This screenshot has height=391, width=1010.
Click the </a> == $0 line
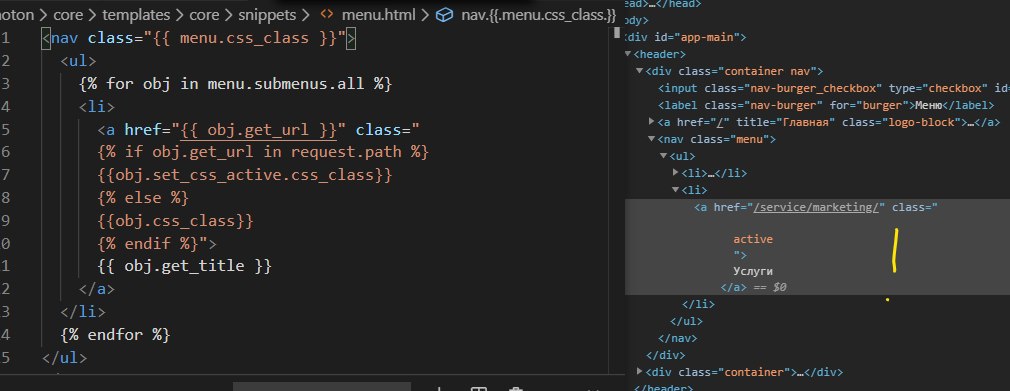coord(754,287)
